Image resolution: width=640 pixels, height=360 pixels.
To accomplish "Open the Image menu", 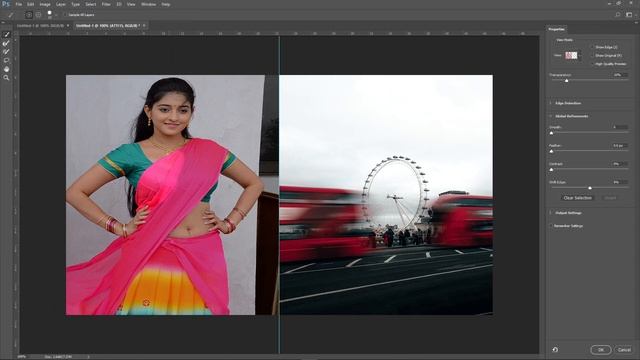I will pyautogui.click(x=45, y=4).
